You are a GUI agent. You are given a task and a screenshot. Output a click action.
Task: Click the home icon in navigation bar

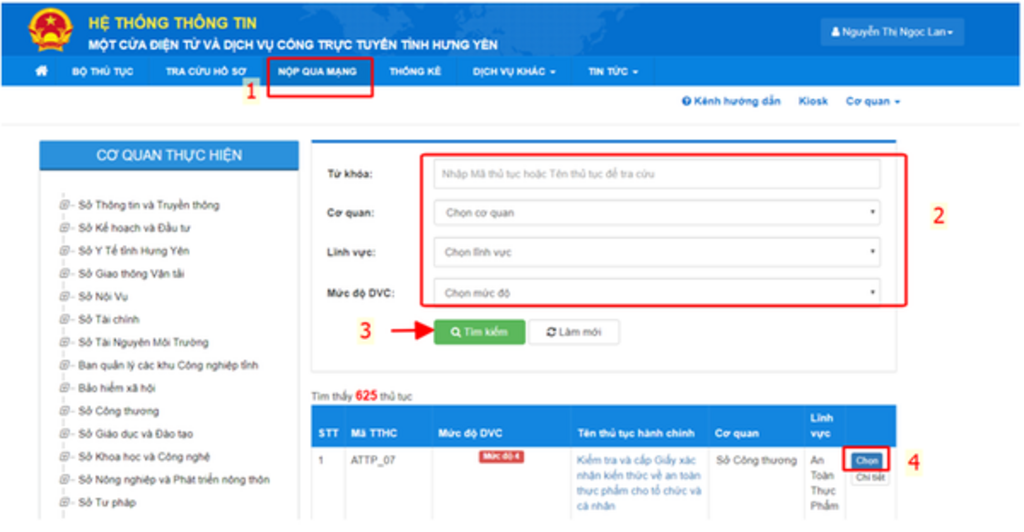coord(41,72)
